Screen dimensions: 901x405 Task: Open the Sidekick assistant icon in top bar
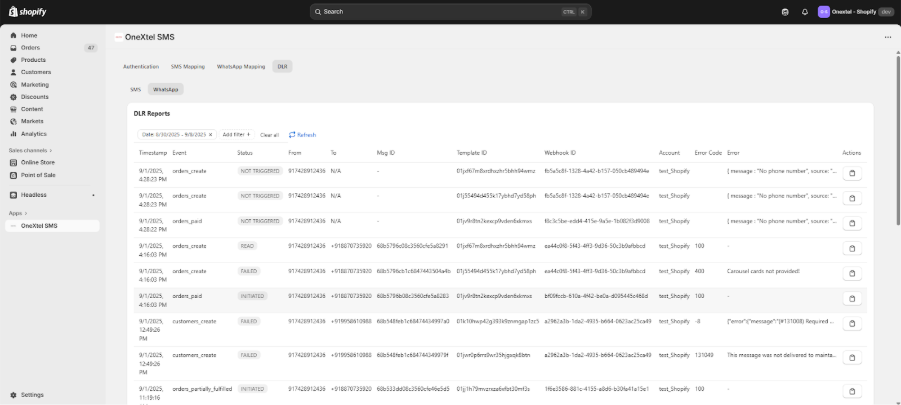click(785, 12)
